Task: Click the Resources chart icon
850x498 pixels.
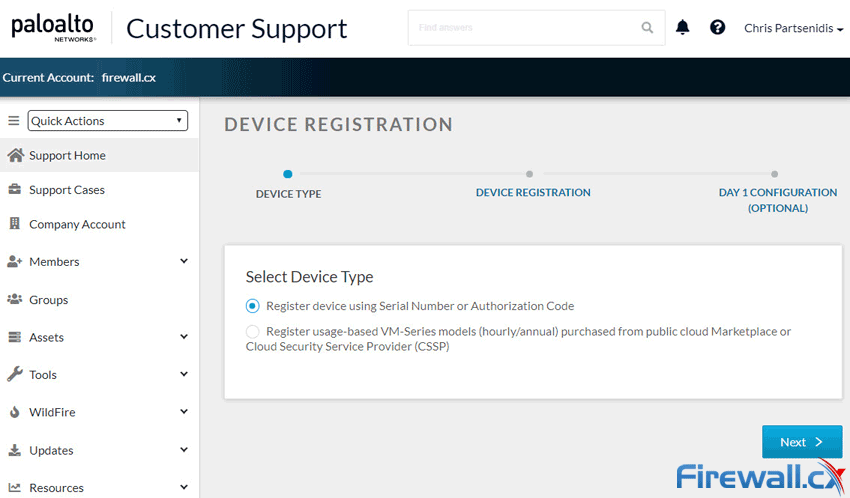Action: coord(15,488)
